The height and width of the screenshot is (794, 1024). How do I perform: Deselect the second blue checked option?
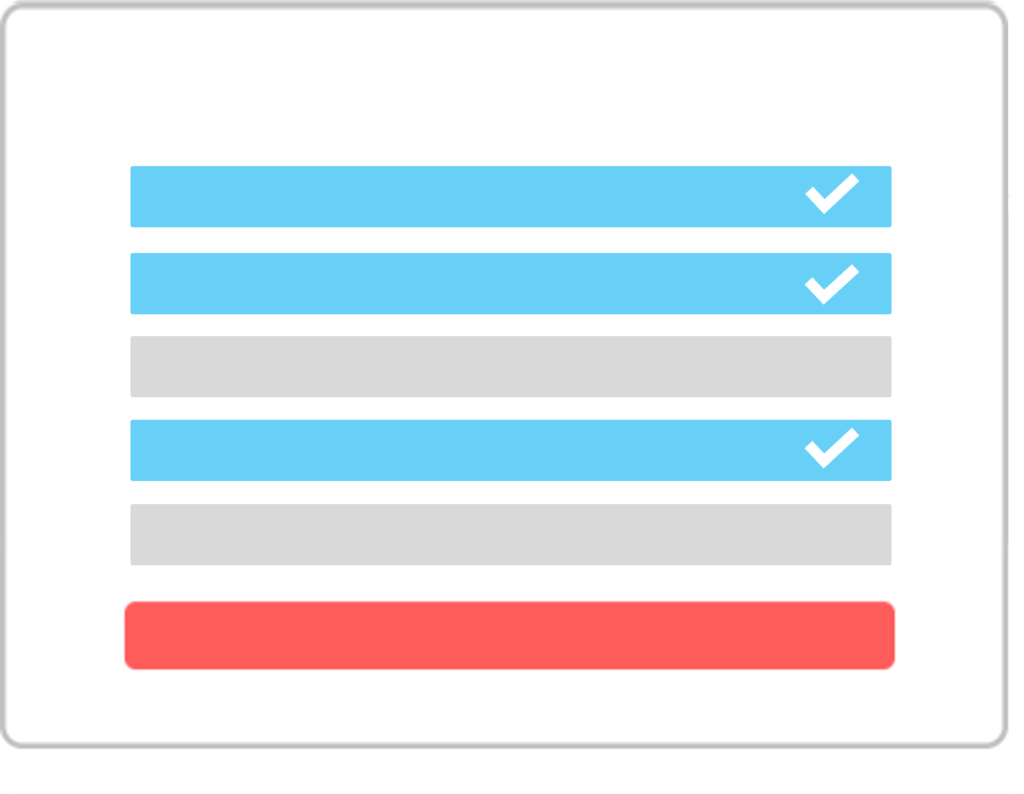(x=511, y=283)
